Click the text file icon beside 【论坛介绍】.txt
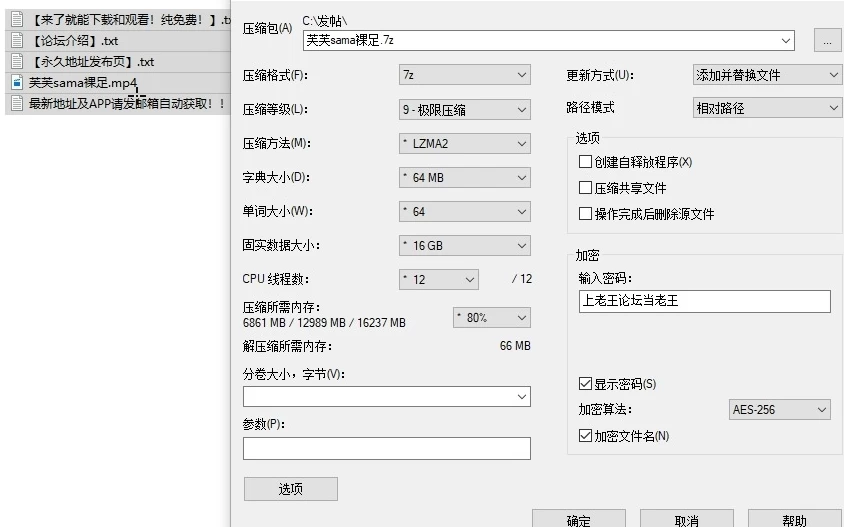This screenshot has width=844, height=527. pyautogui.click(x=17, y=40)
